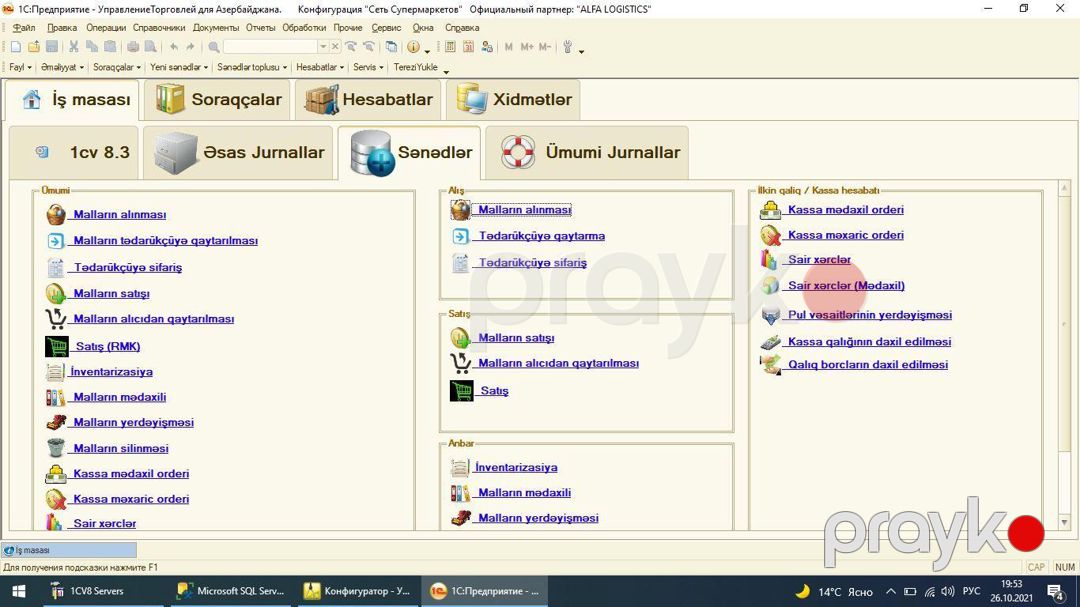Click the help info toolbar icon
Image resolution: width=1080 pixels, height=607 pixels.
413,47
